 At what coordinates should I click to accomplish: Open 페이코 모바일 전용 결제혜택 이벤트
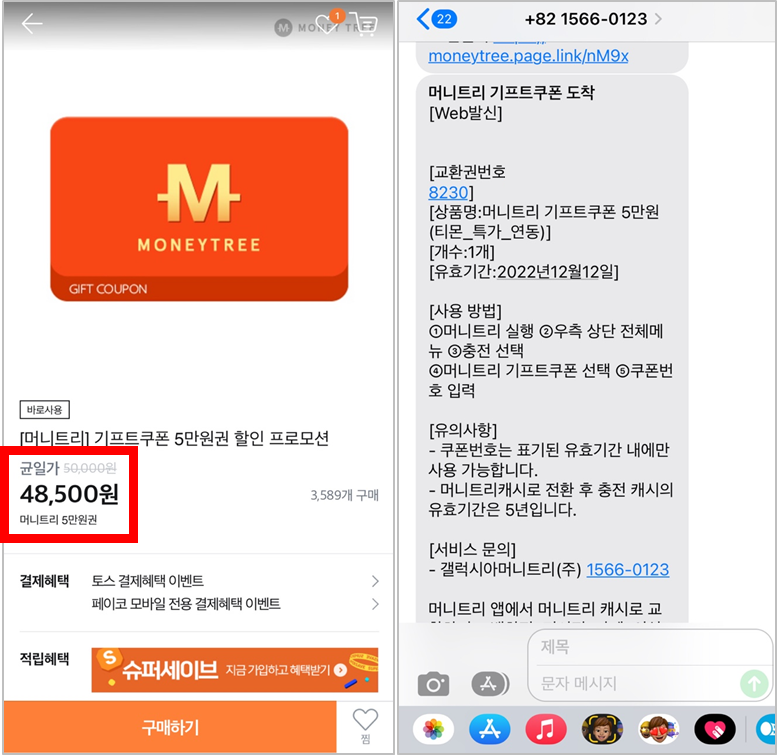coord(186,604)
